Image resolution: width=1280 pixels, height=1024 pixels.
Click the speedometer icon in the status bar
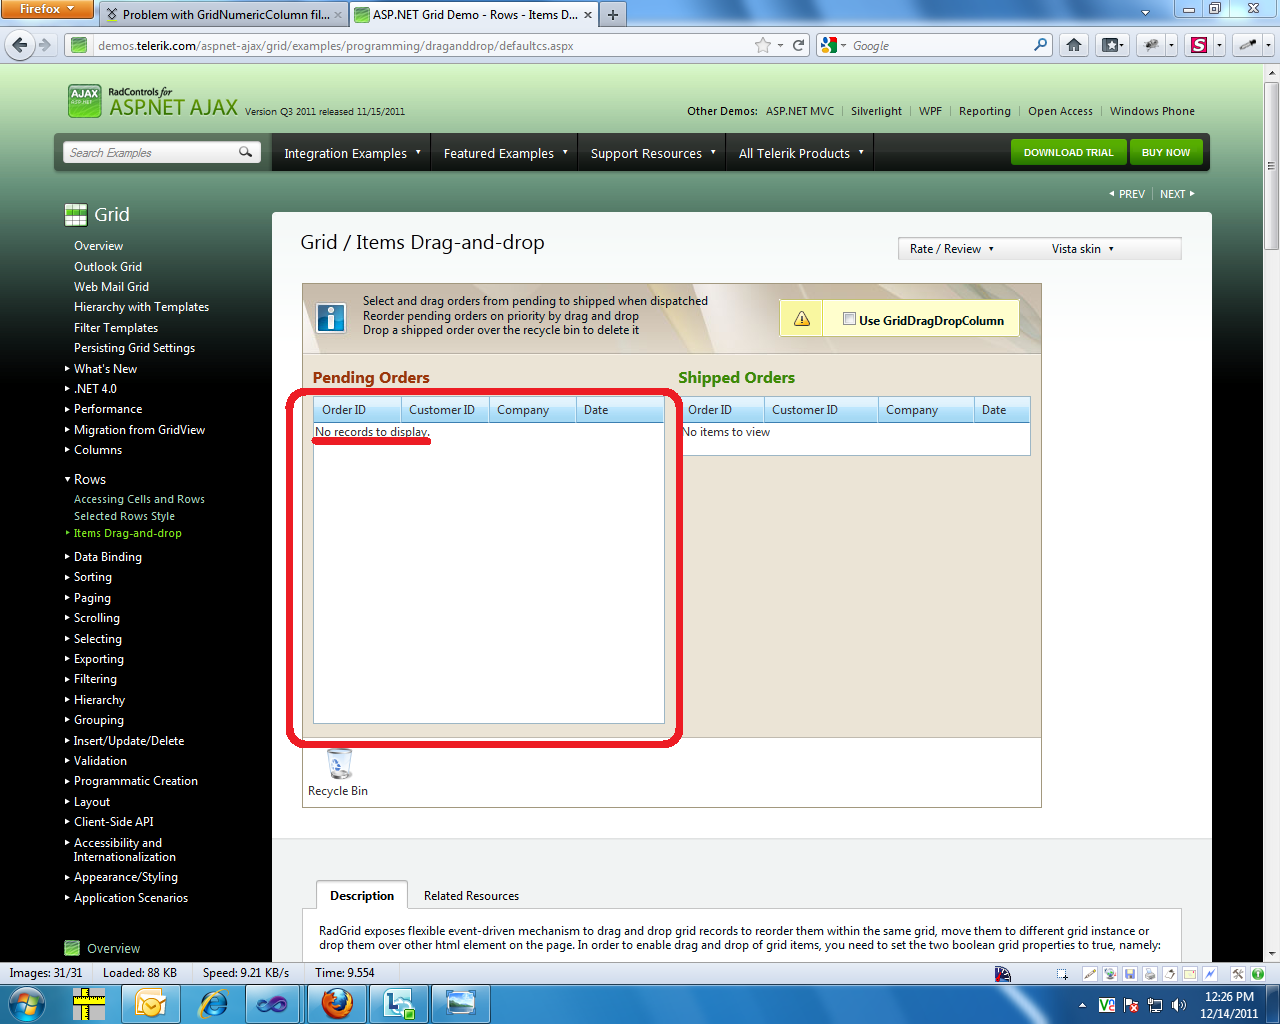coord(1003,974)
